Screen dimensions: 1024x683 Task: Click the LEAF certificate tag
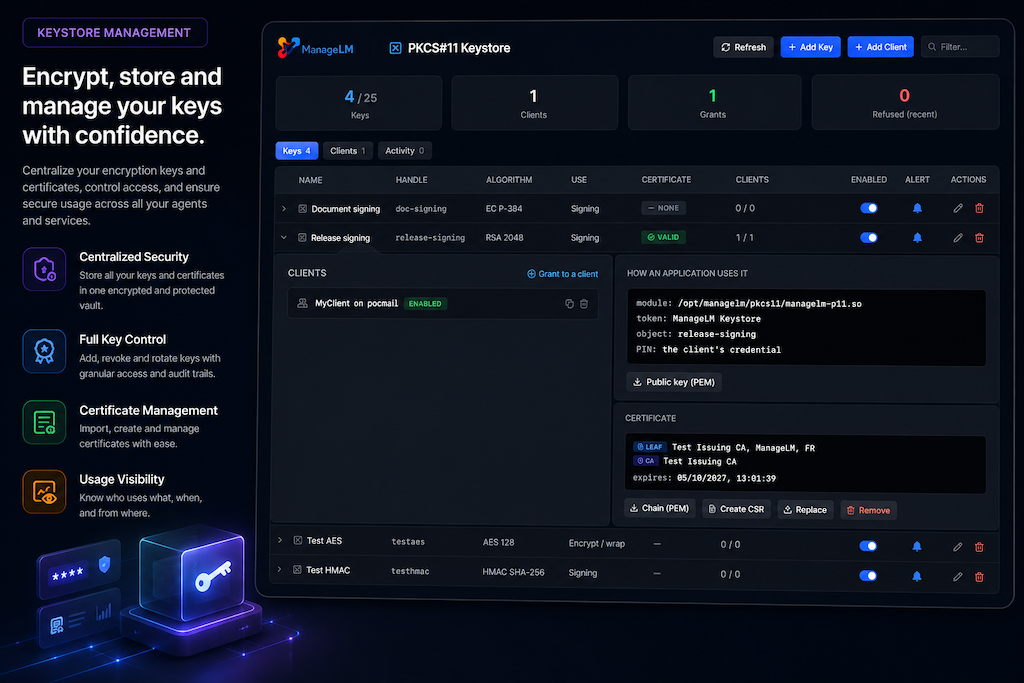(650, 447)
